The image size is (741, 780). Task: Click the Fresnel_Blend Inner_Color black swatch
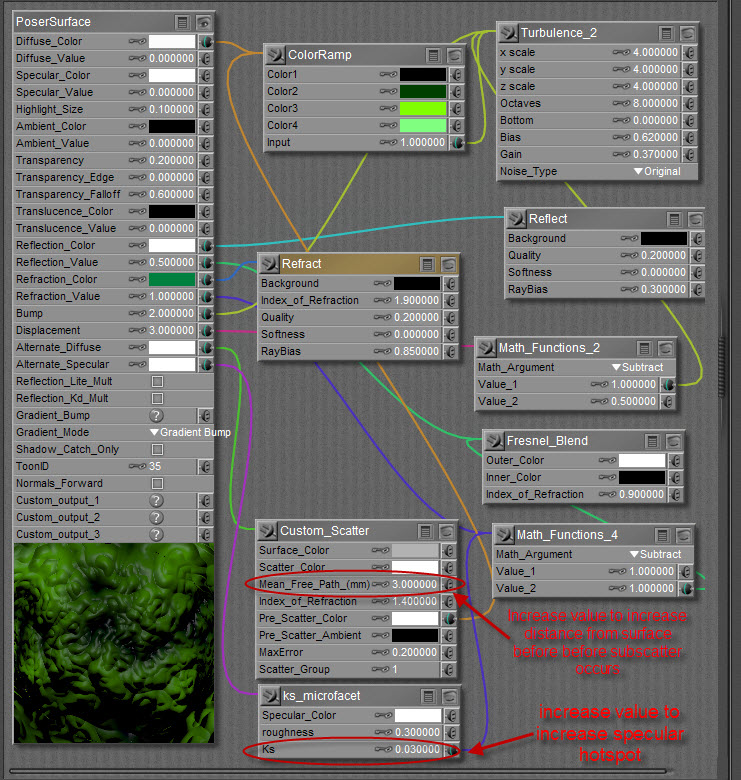[642, 478]
